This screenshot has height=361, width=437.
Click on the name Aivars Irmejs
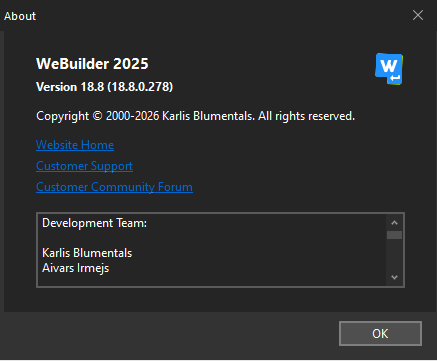click(75, 268)
